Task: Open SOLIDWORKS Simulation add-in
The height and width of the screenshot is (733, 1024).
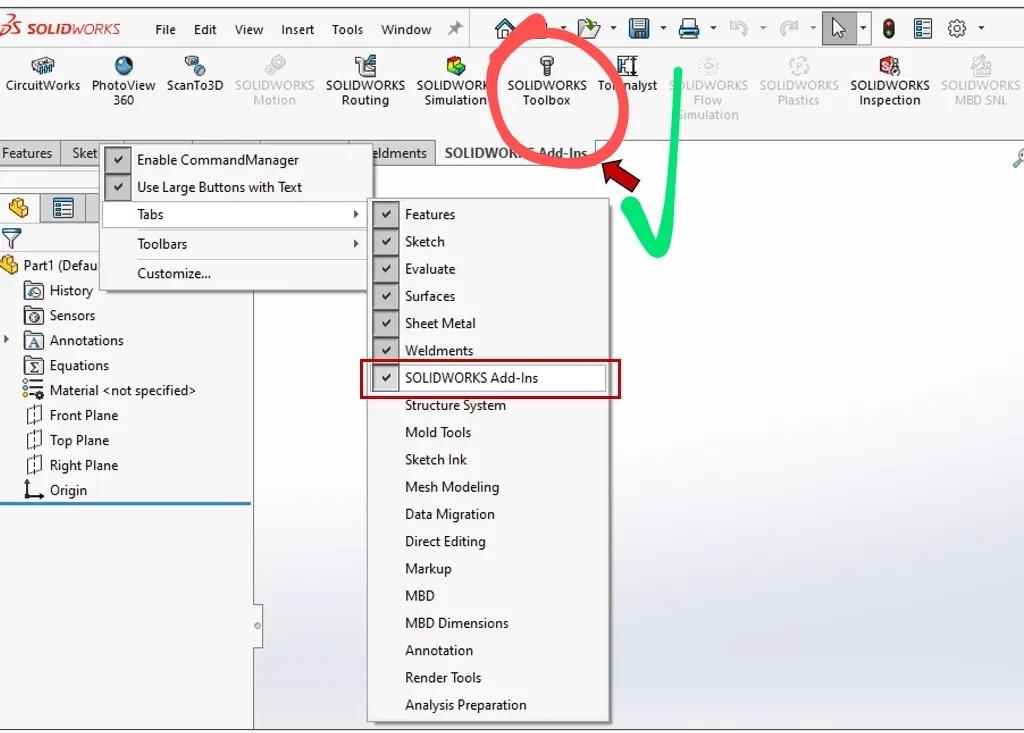Action: coord(455,80)
